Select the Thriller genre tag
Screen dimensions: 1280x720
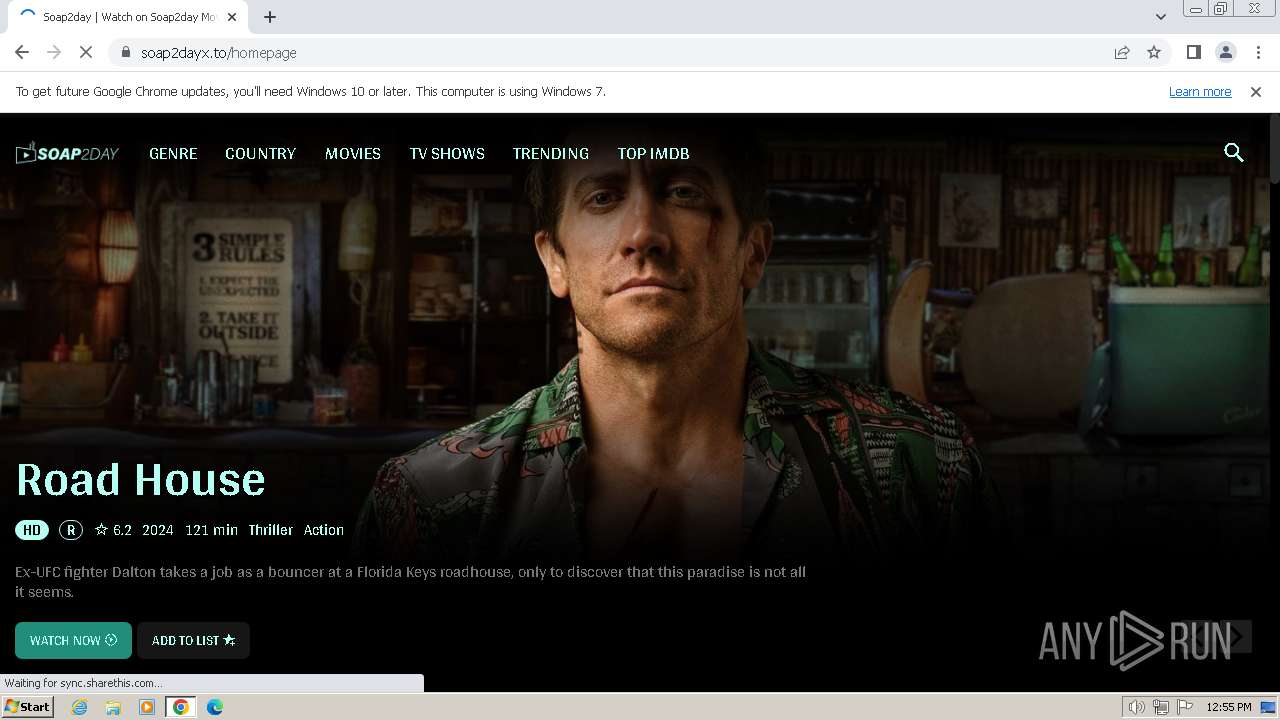coord(271,530)
